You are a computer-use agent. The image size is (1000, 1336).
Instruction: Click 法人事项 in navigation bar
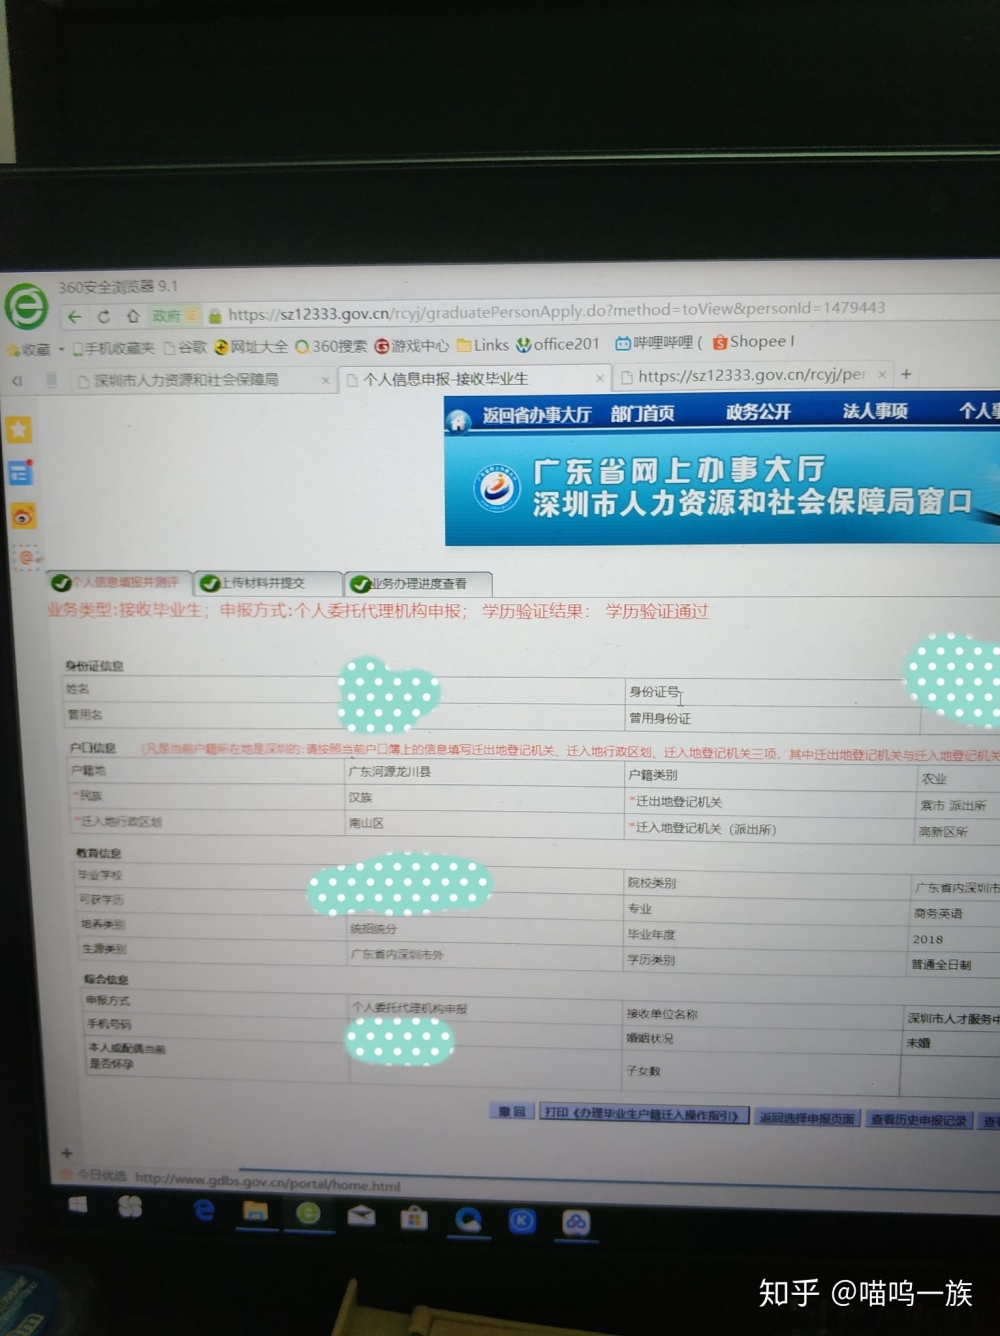coord(875,411)
